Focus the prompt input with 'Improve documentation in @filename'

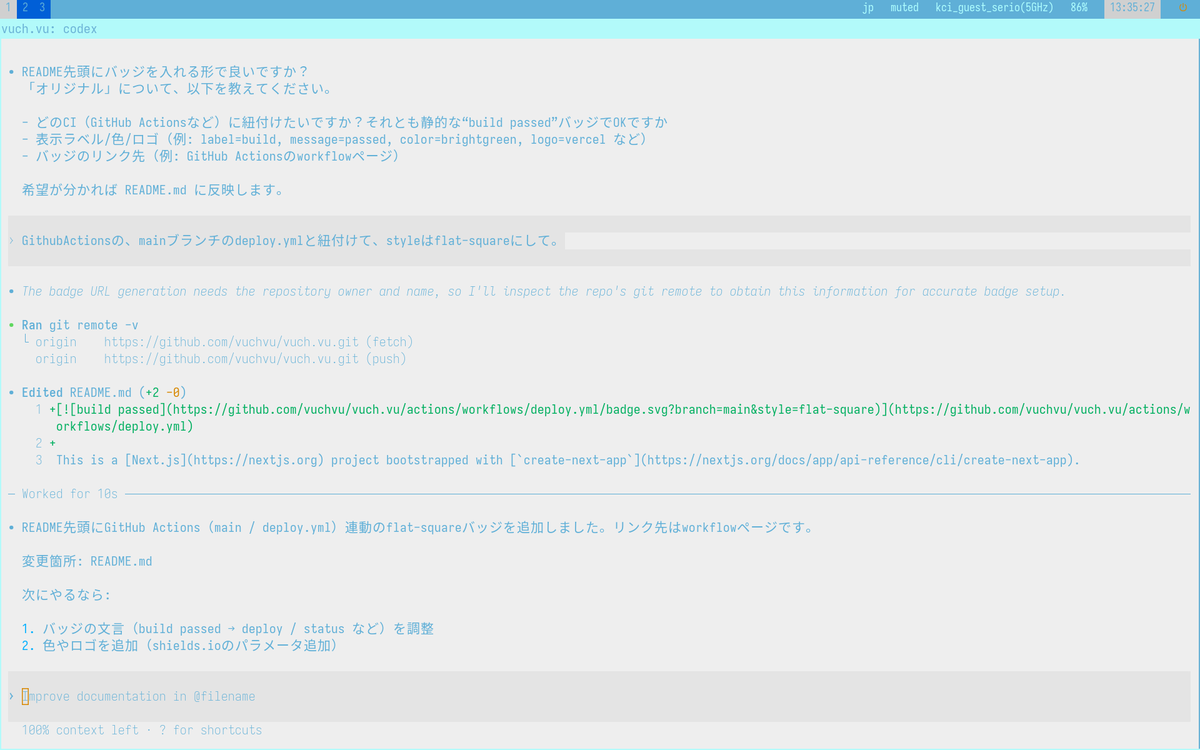(x=599, y=696)
